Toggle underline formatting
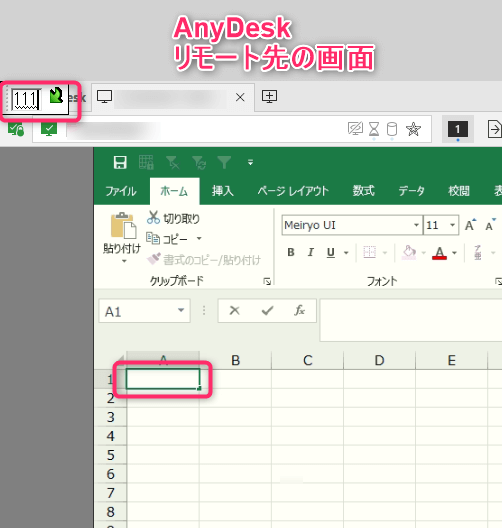Image resolution: width=502 pixels, height=528 pixels. tap(331, 253)
